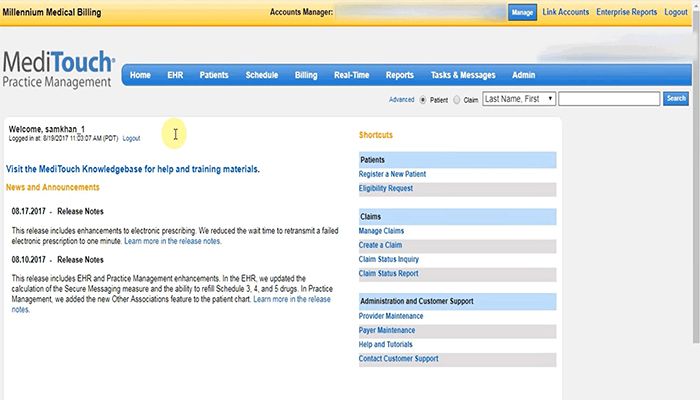
Task: Go to the Billing menu
Action: click(x=306, y=75)
